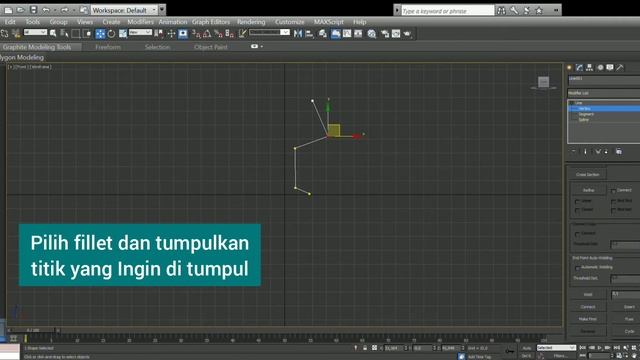Open the Workspace: Default dropdown
This screenshot has height=360, width=640.
click(124, 10)
